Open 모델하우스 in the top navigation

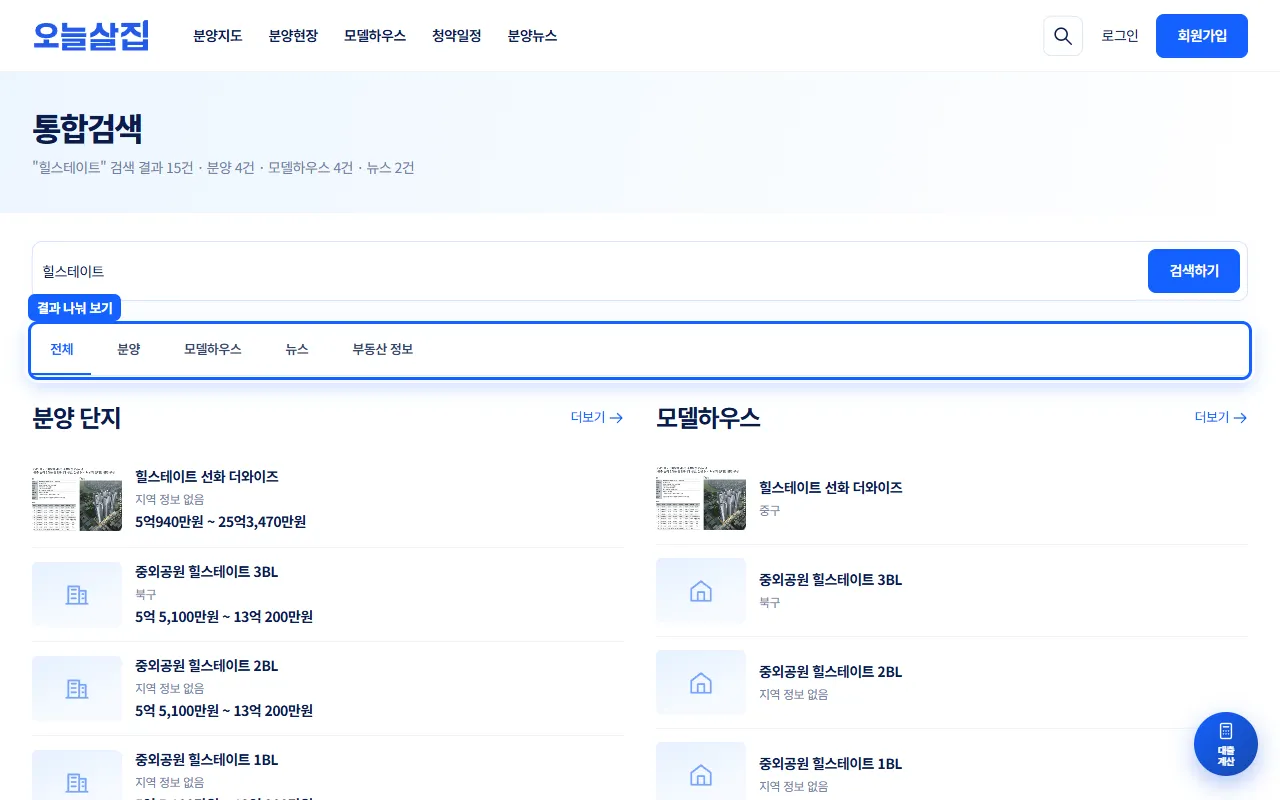(375, 36)
